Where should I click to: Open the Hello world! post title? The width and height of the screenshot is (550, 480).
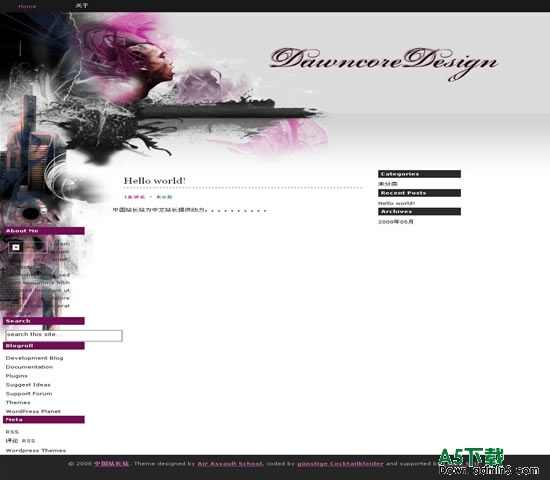point(155,181)
